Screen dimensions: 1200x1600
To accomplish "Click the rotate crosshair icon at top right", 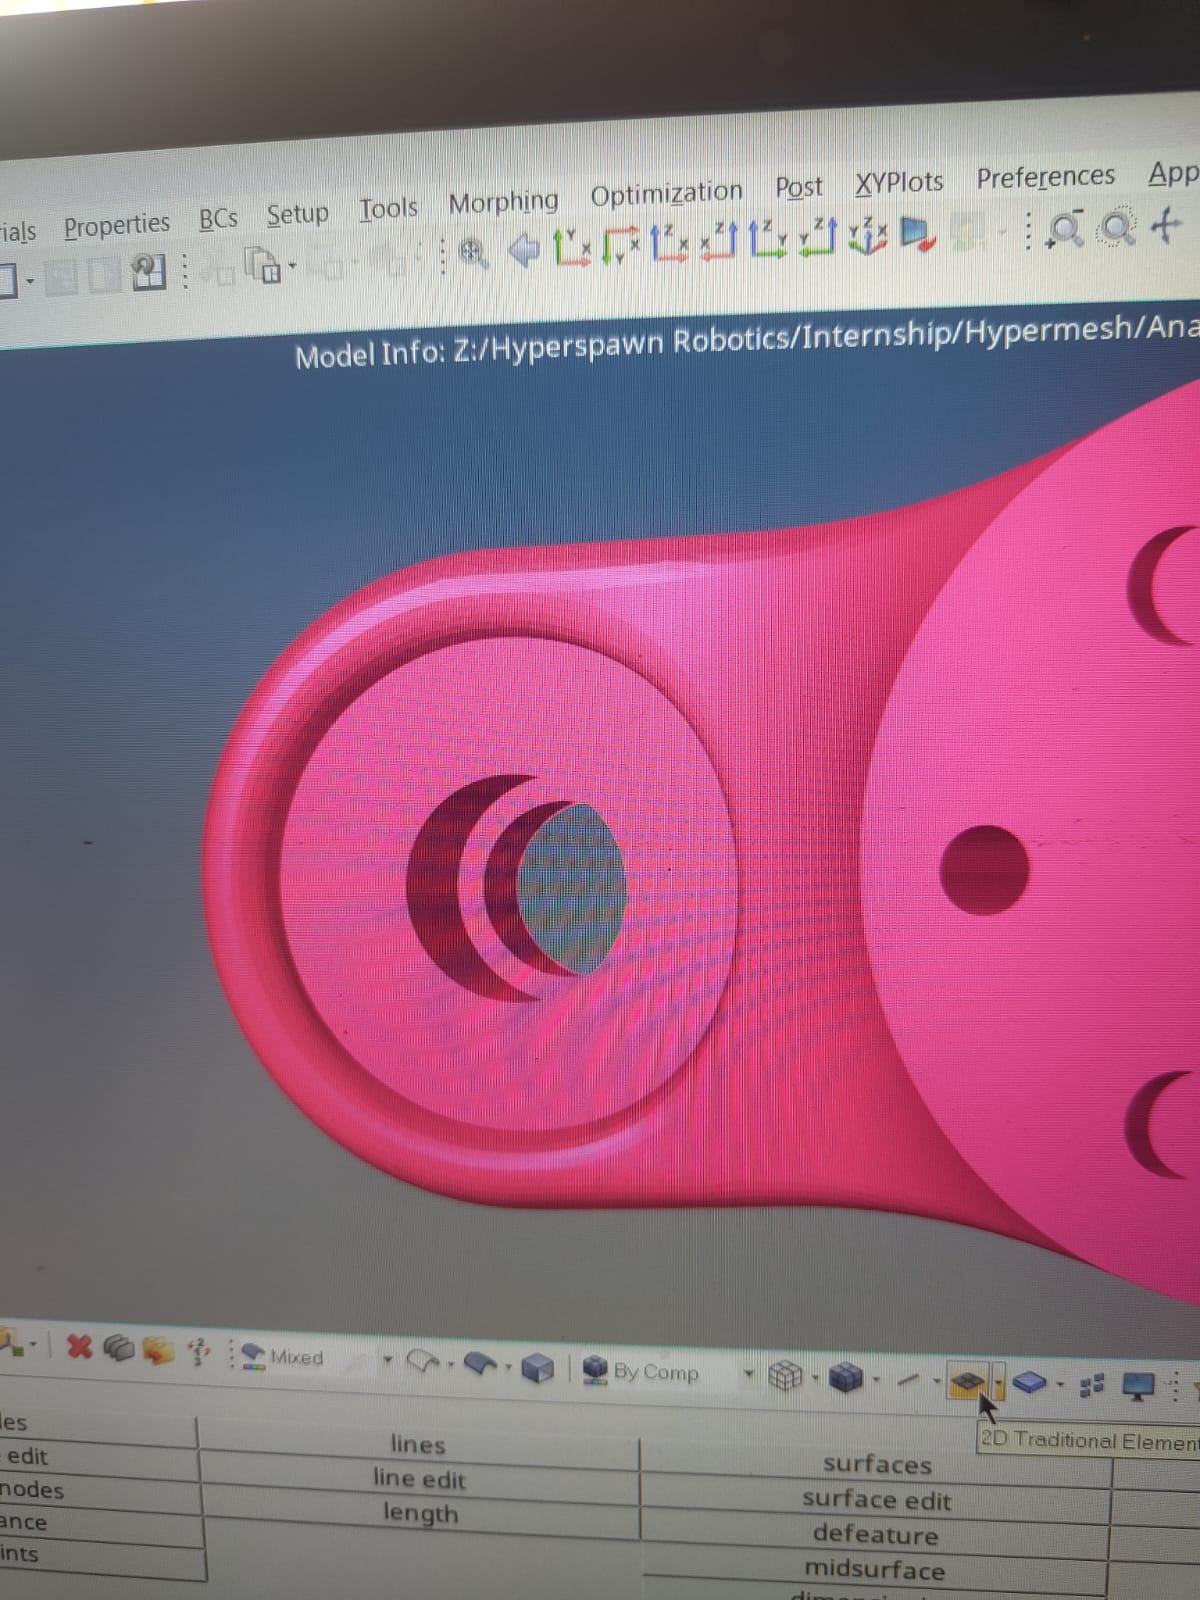I will [x=1166, y=224].
